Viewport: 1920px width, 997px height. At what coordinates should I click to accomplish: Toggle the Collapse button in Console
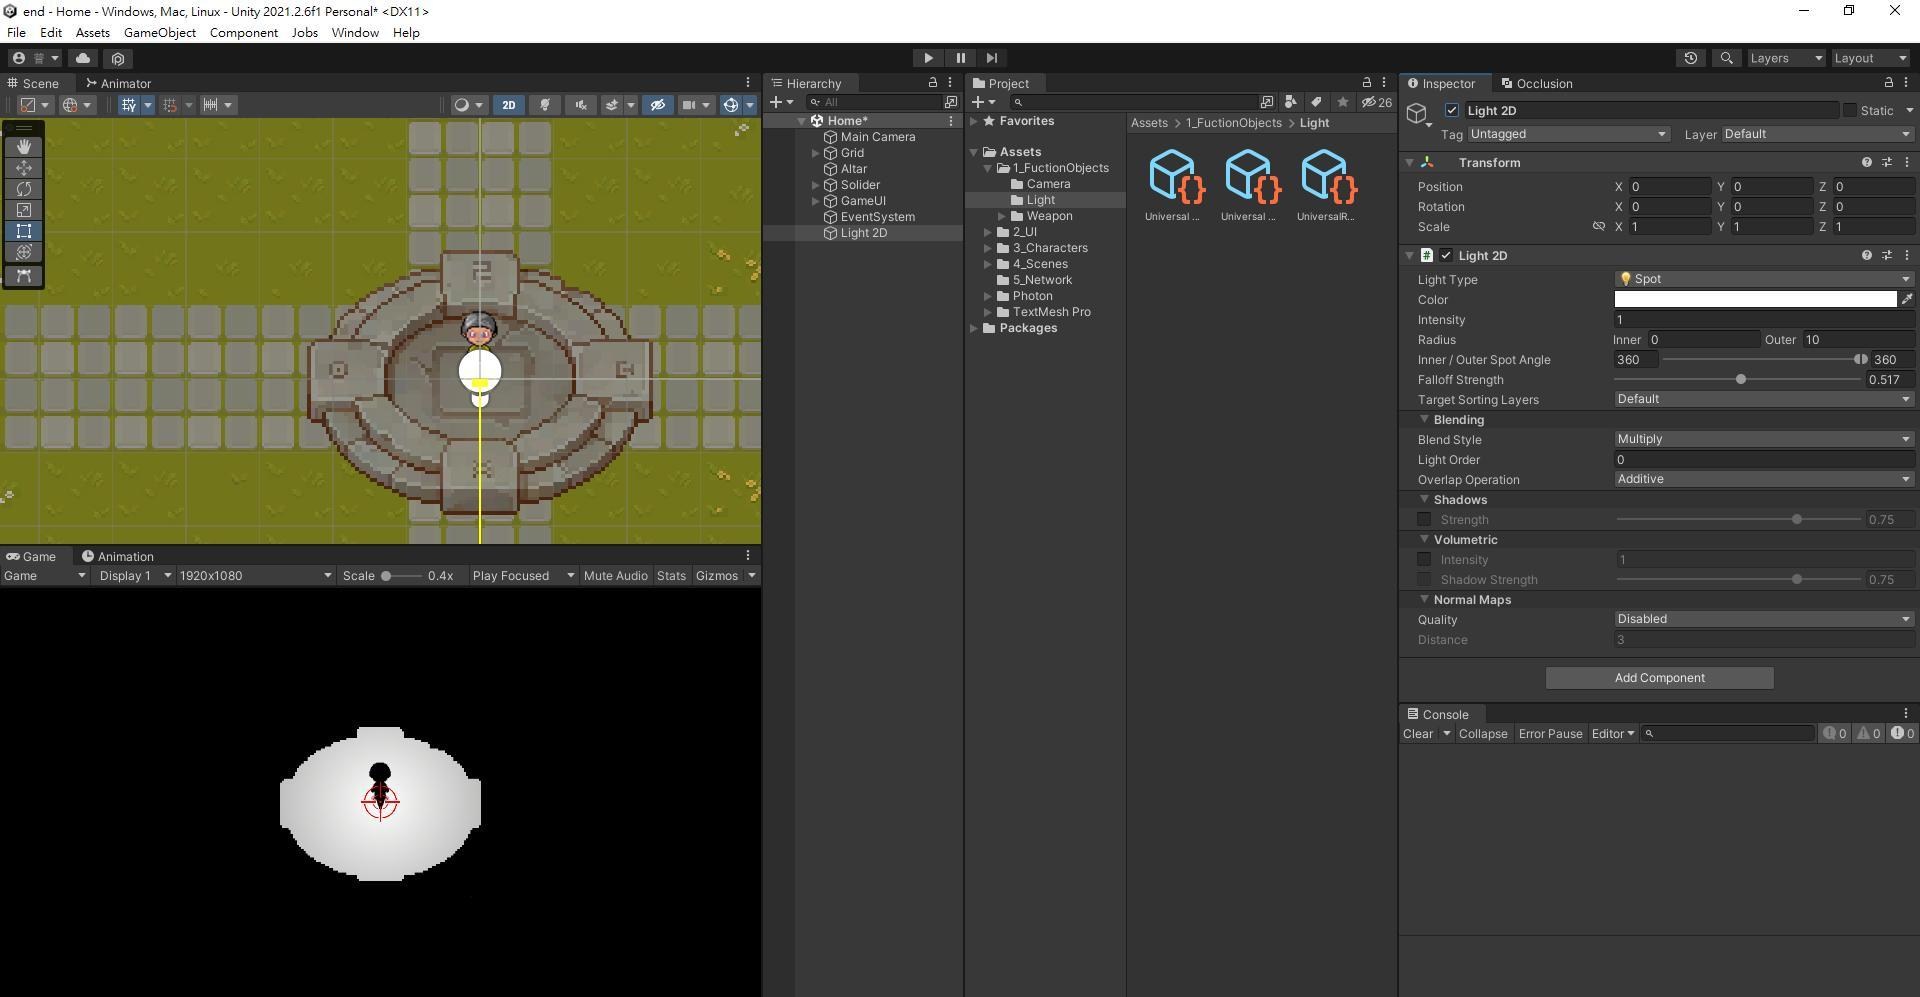[x=1483, y=733]
